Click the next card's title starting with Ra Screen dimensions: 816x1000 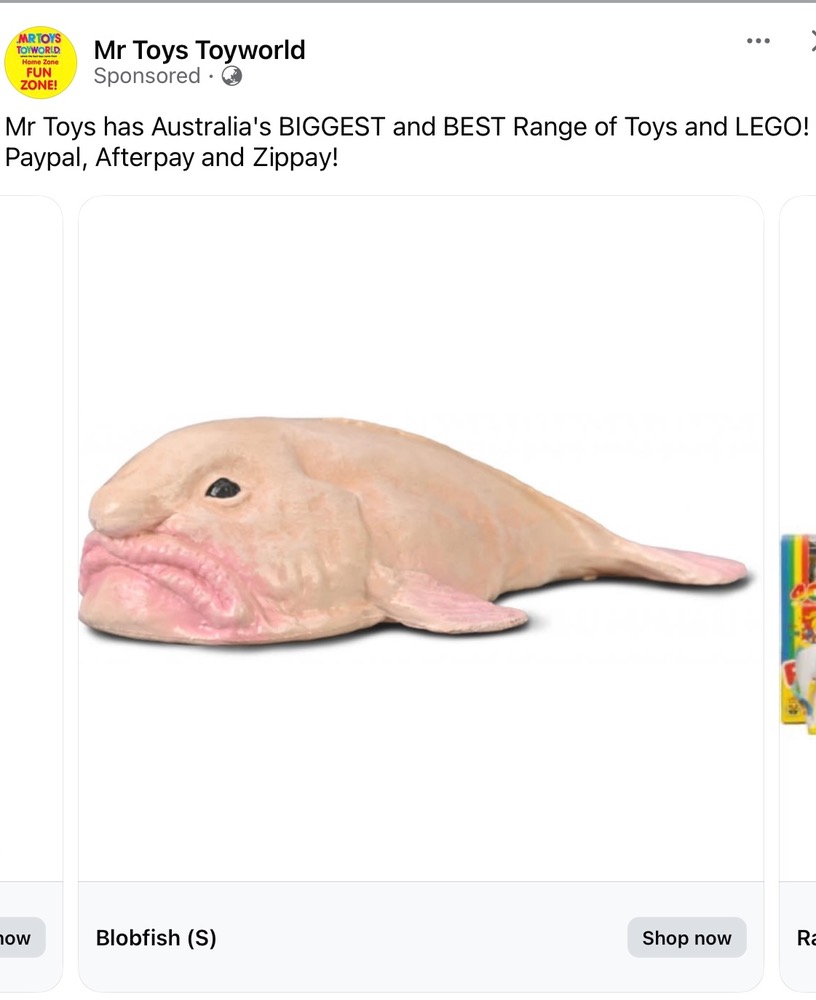[806, 938]
